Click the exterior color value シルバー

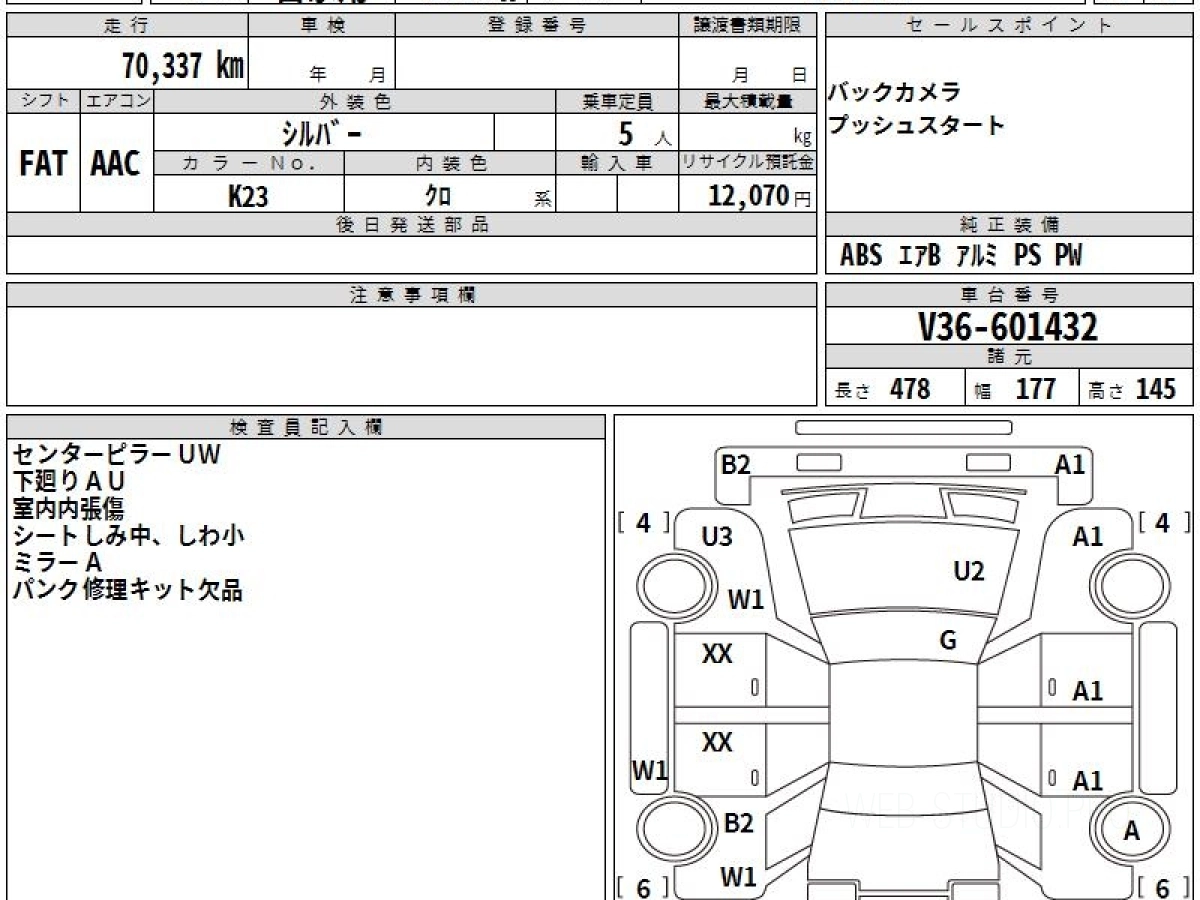point(320,132)
